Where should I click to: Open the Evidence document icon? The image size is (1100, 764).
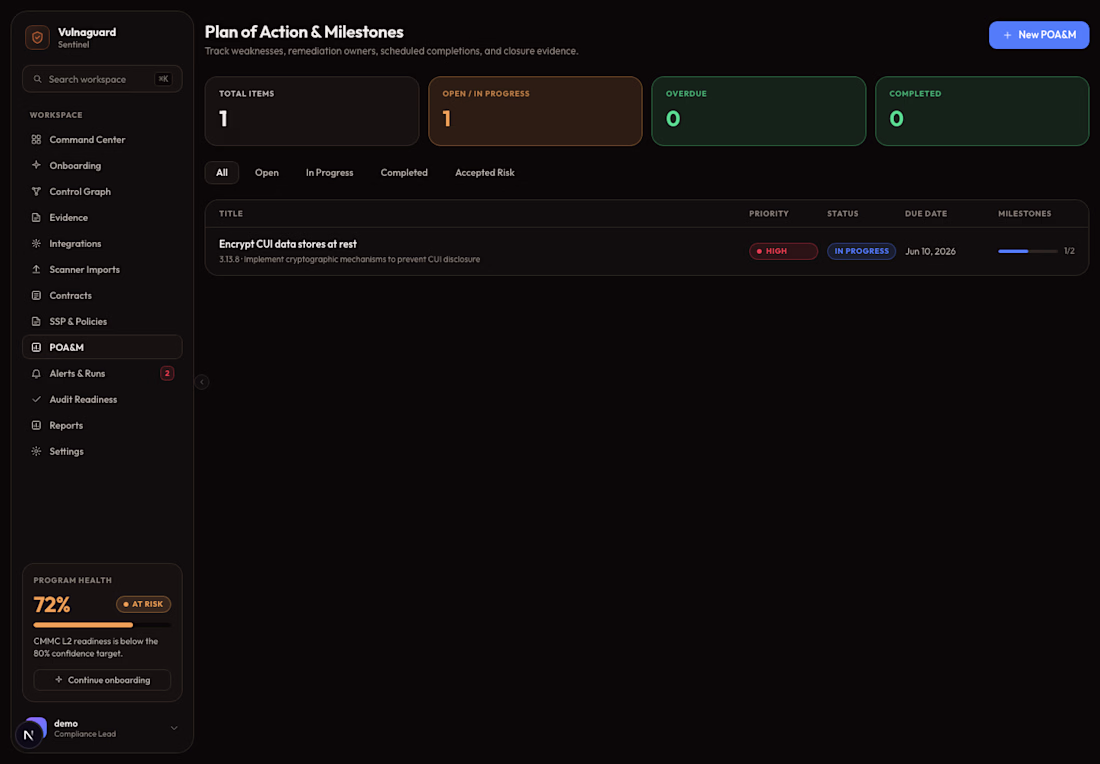36,217
